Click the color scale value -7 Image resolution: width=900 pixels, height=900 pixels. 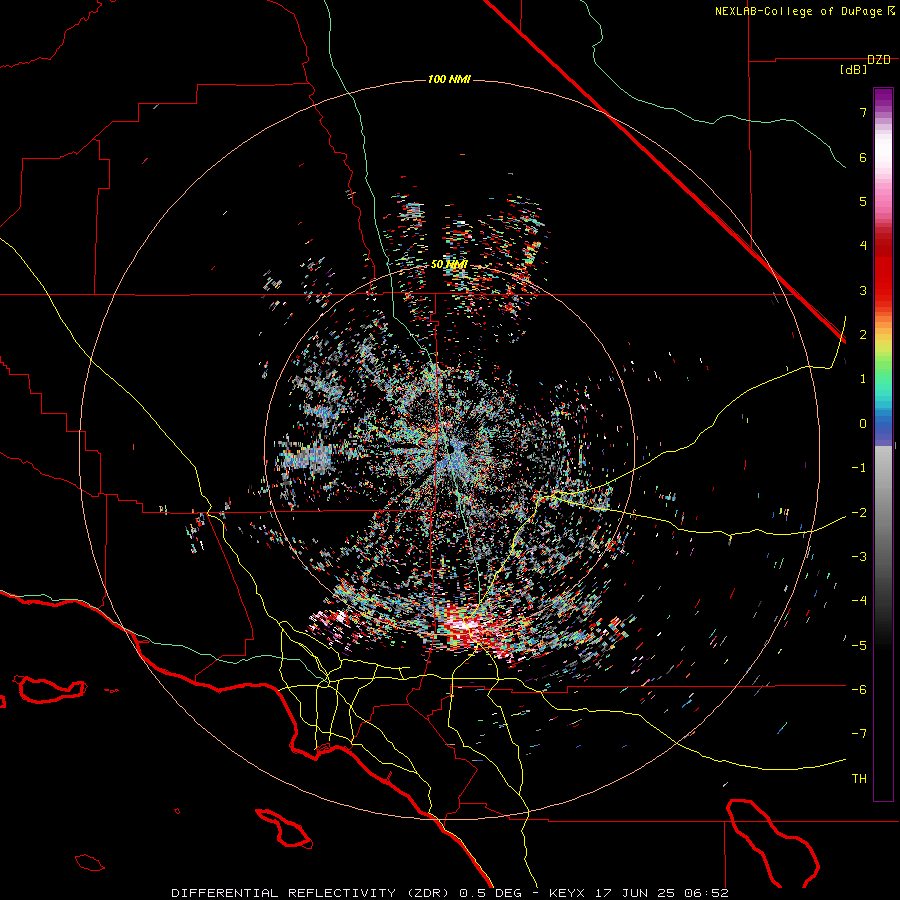(x=859, y=734)
